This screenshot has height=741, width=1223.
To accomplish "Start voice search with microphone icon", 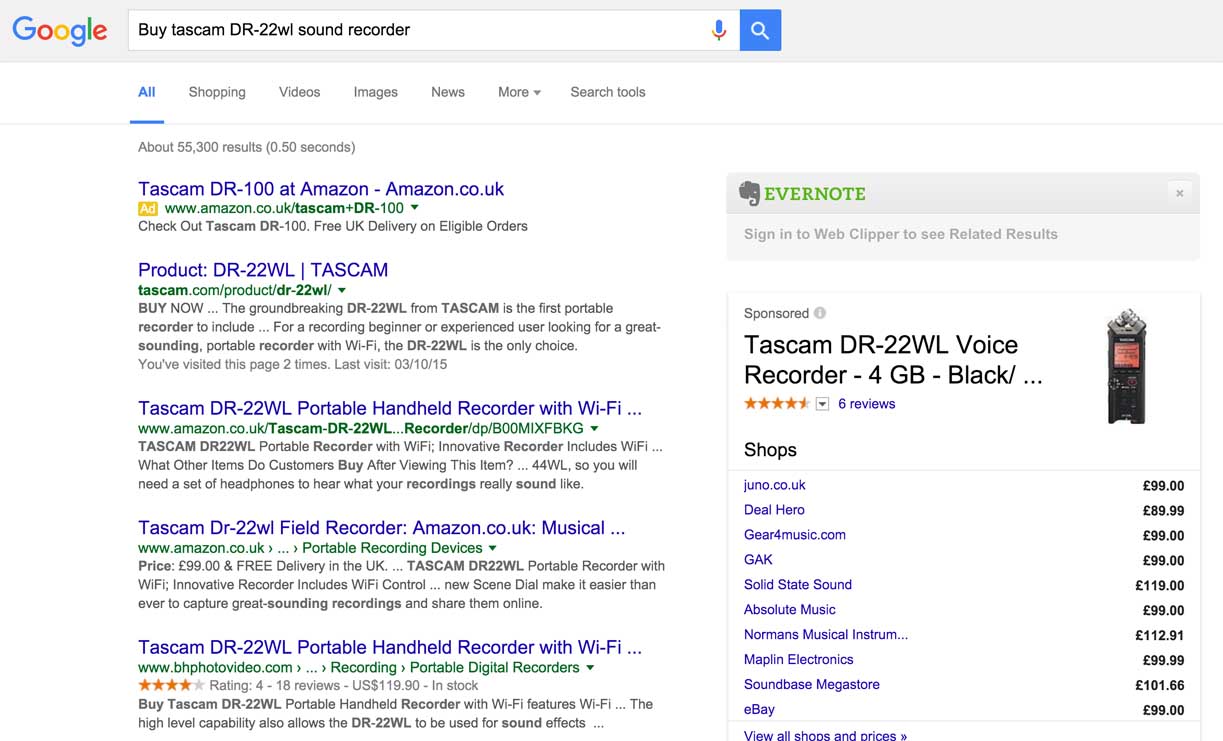I will click(718, 30).
